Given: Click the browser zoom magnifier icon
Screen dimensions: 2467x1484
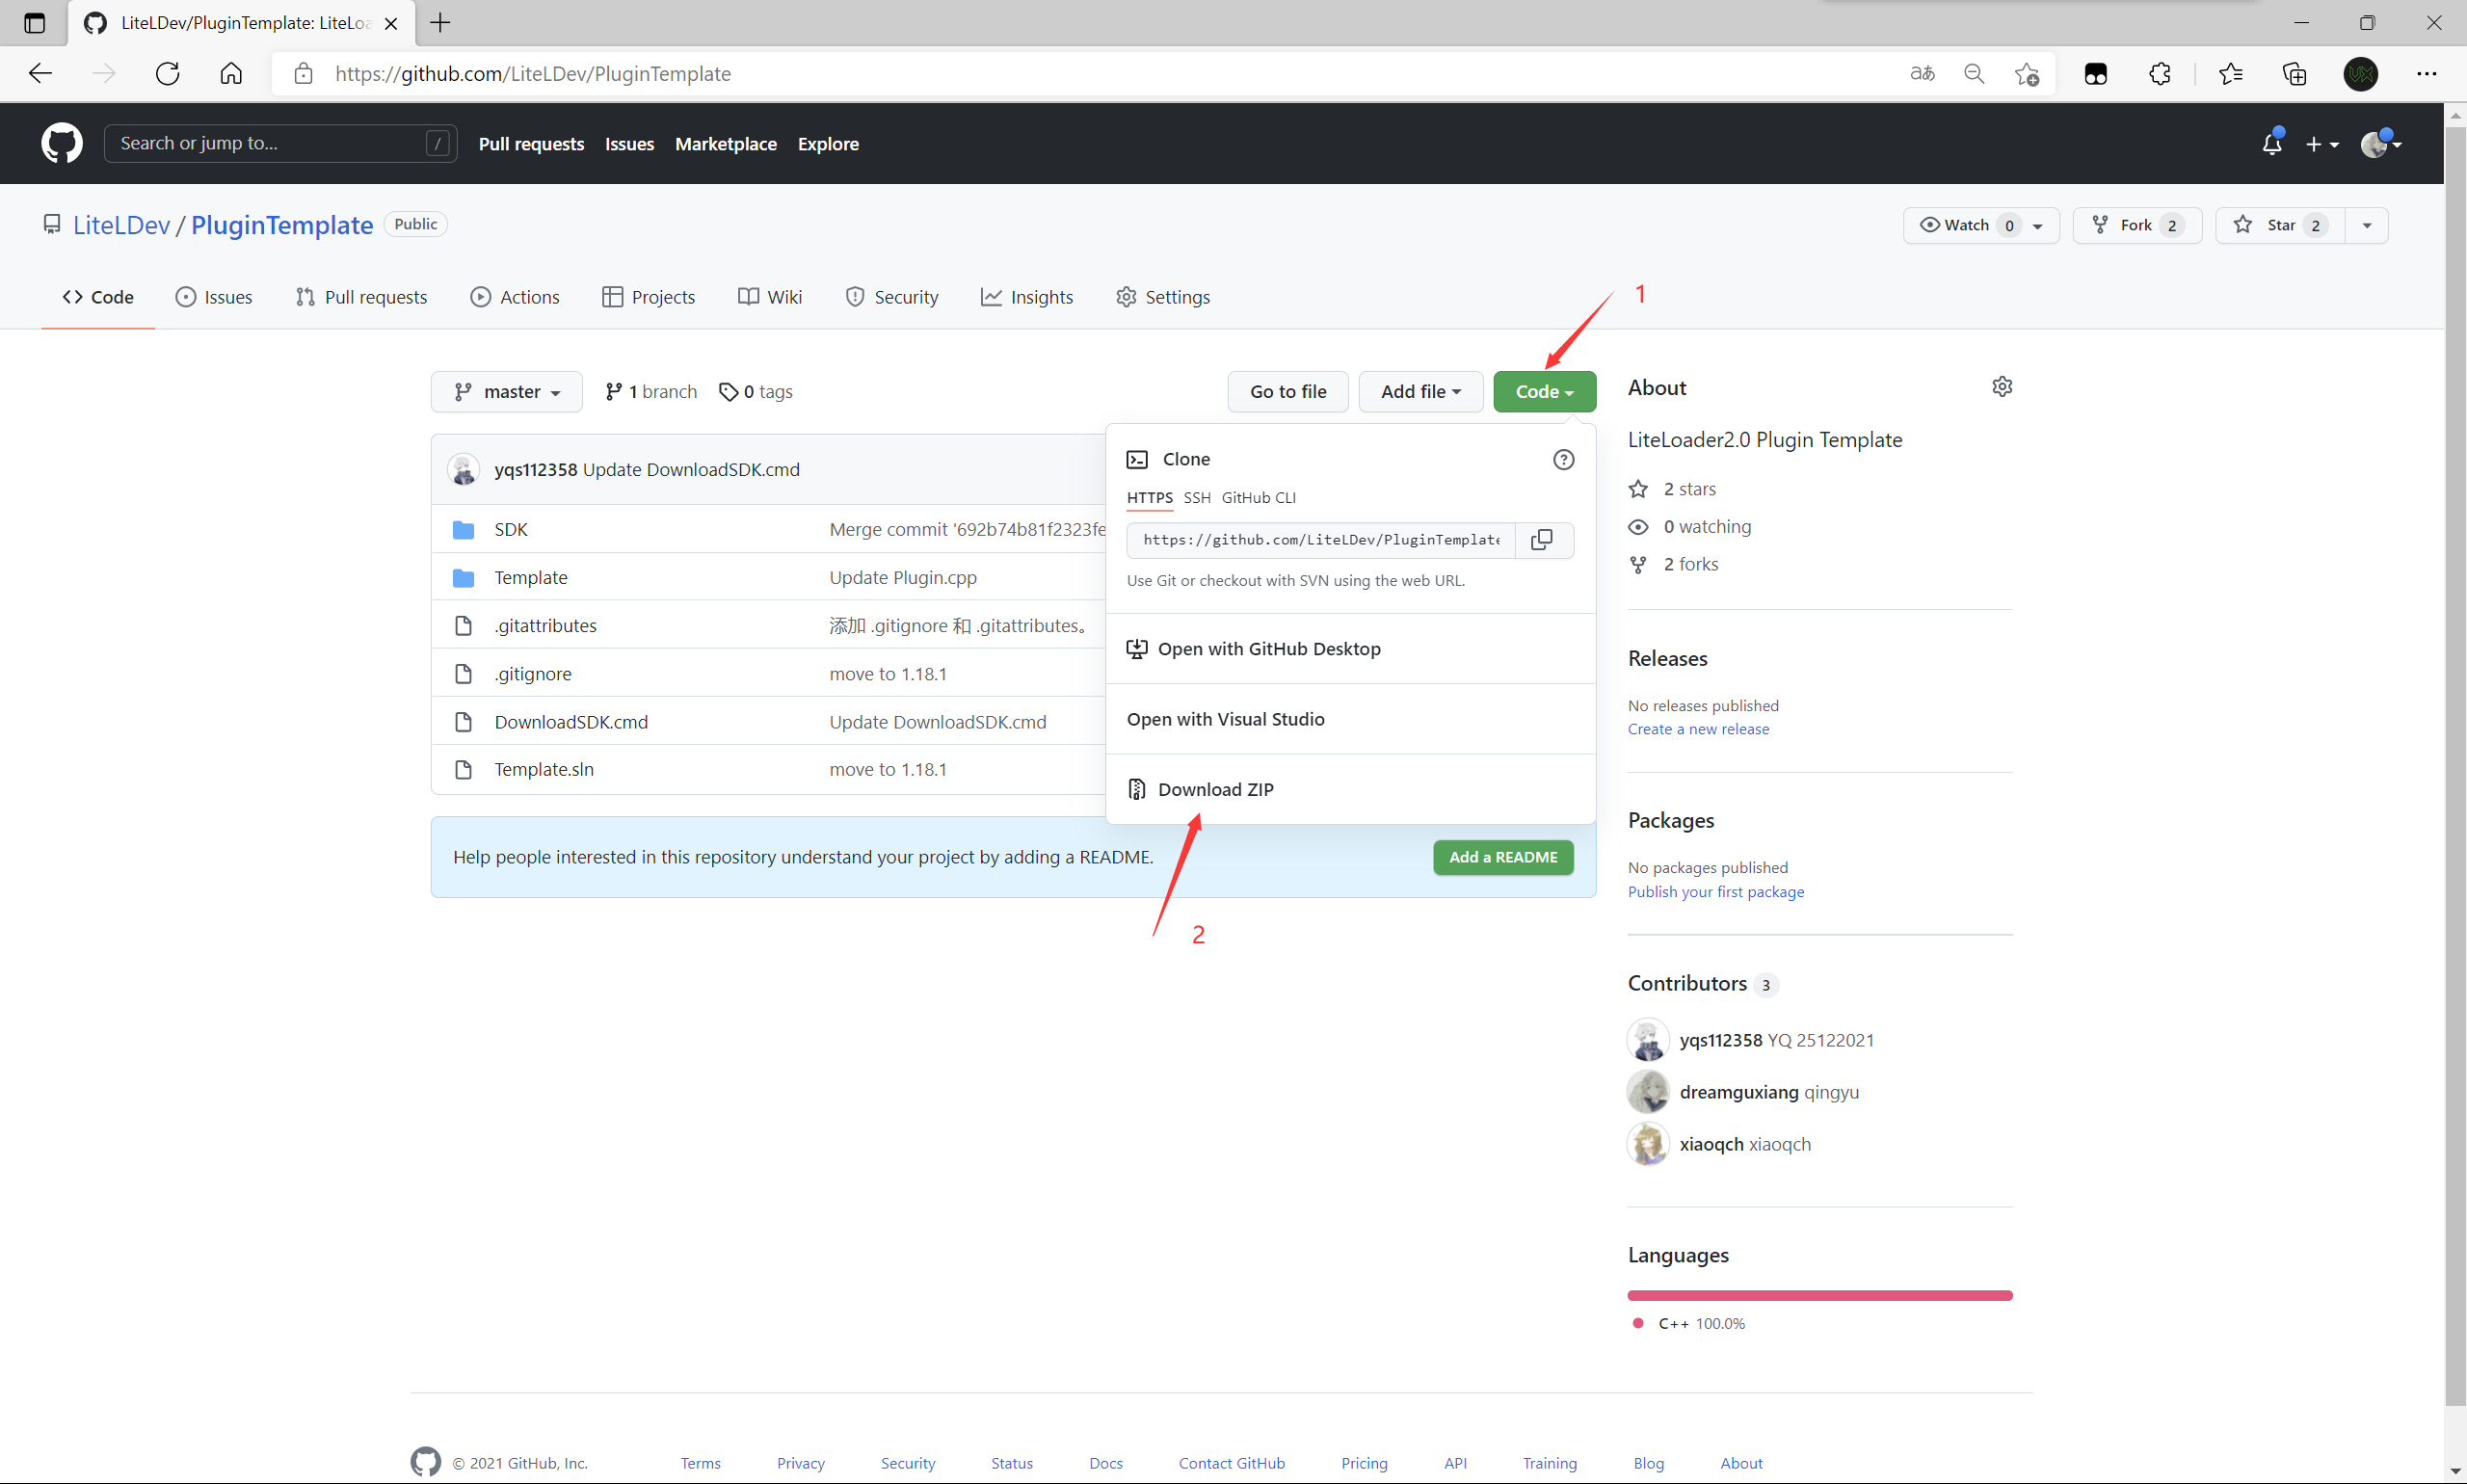Looking at the screenshot, I should coord(1974,73).
